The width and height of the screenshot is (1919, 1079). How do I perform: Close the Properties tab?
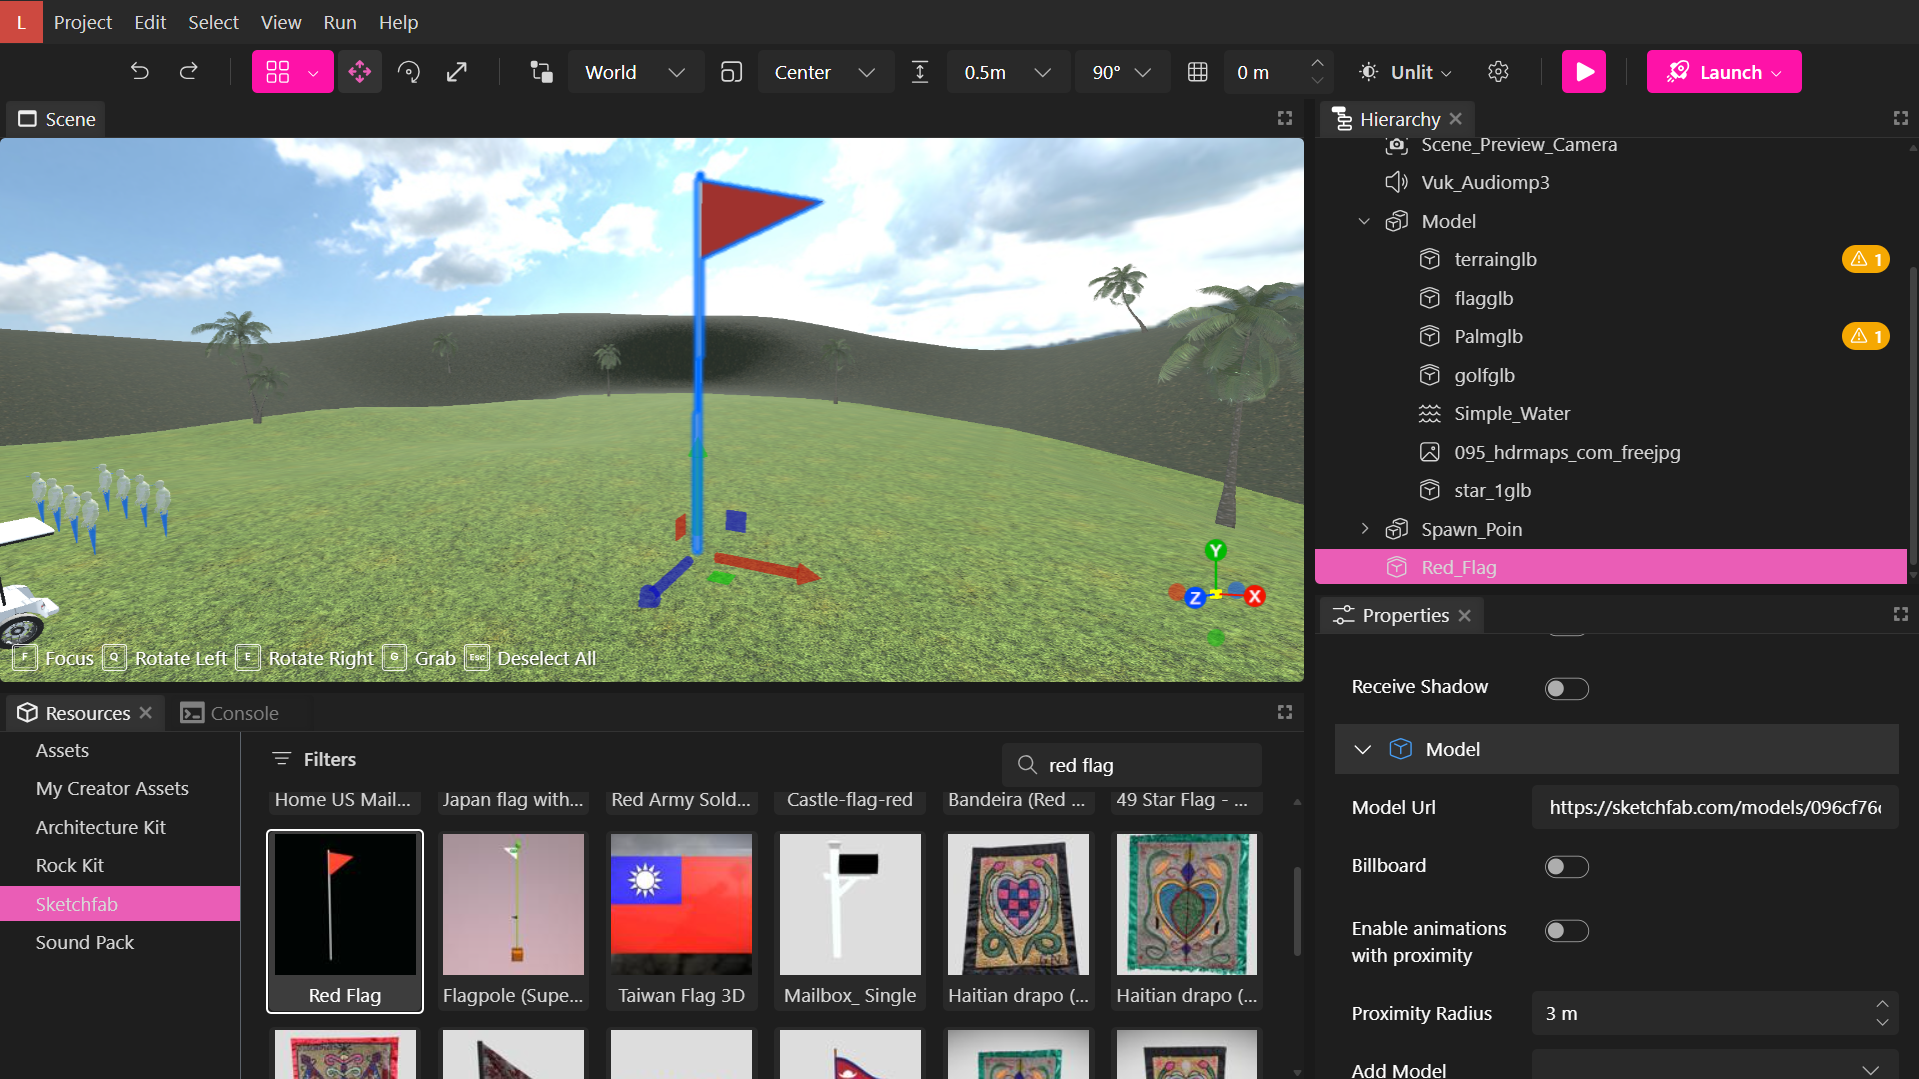(x=1465, y=615)
